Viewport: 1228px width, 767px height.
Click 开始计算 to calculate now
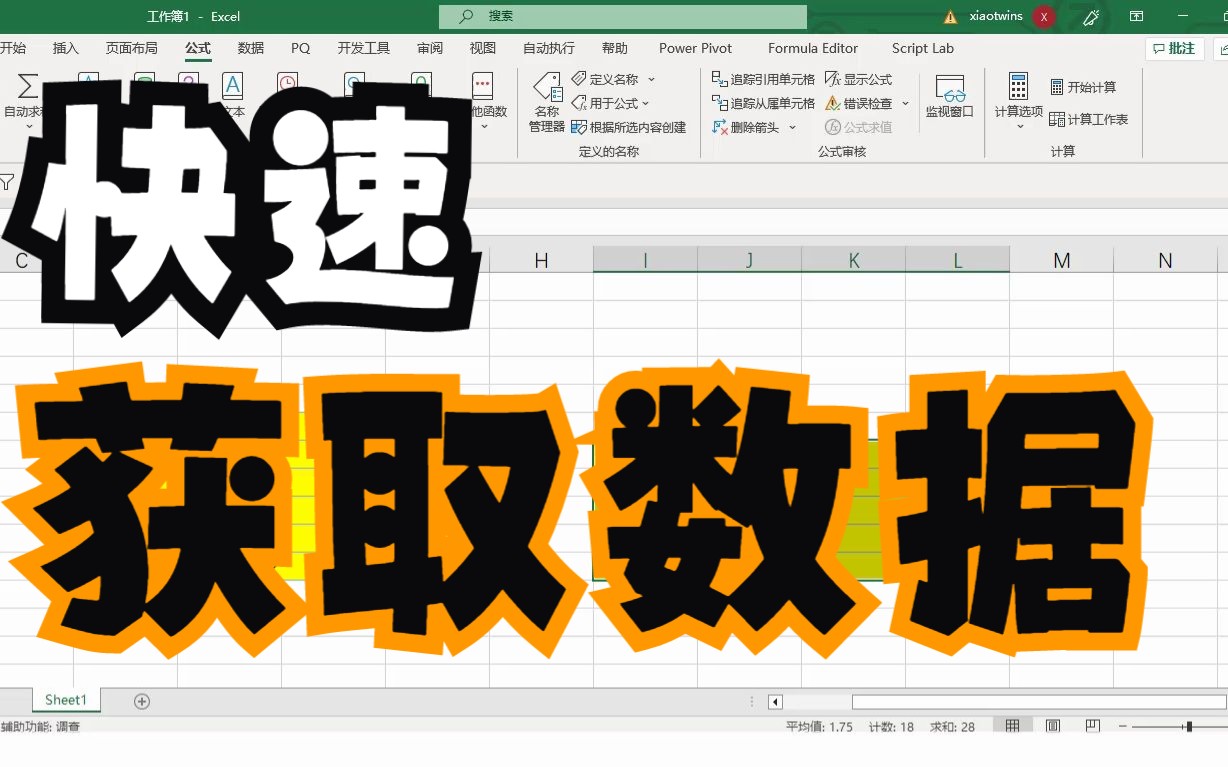point(1088,87)
